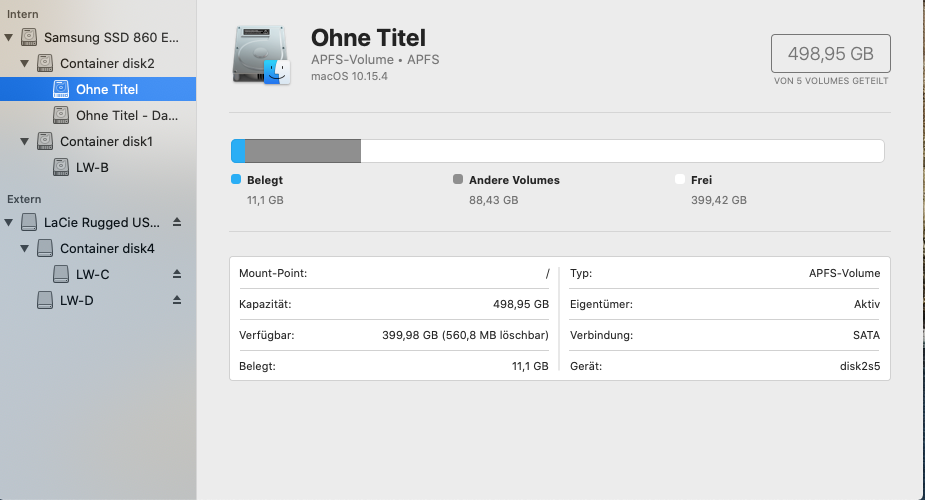The width and height of the screenshot is (925, 500).
Task: Collapse the Container disk1 disclosure triangle
Action: 25,142
